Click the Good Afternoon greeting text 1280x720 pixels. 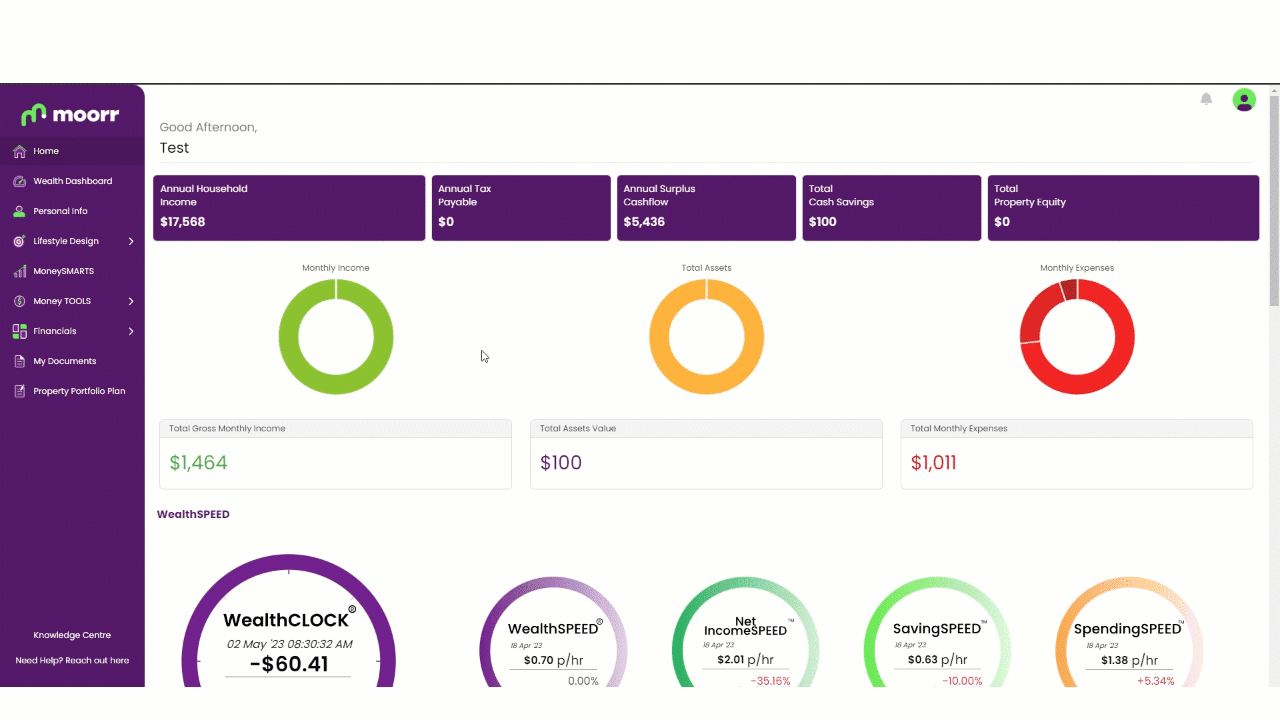click(208, 127)
